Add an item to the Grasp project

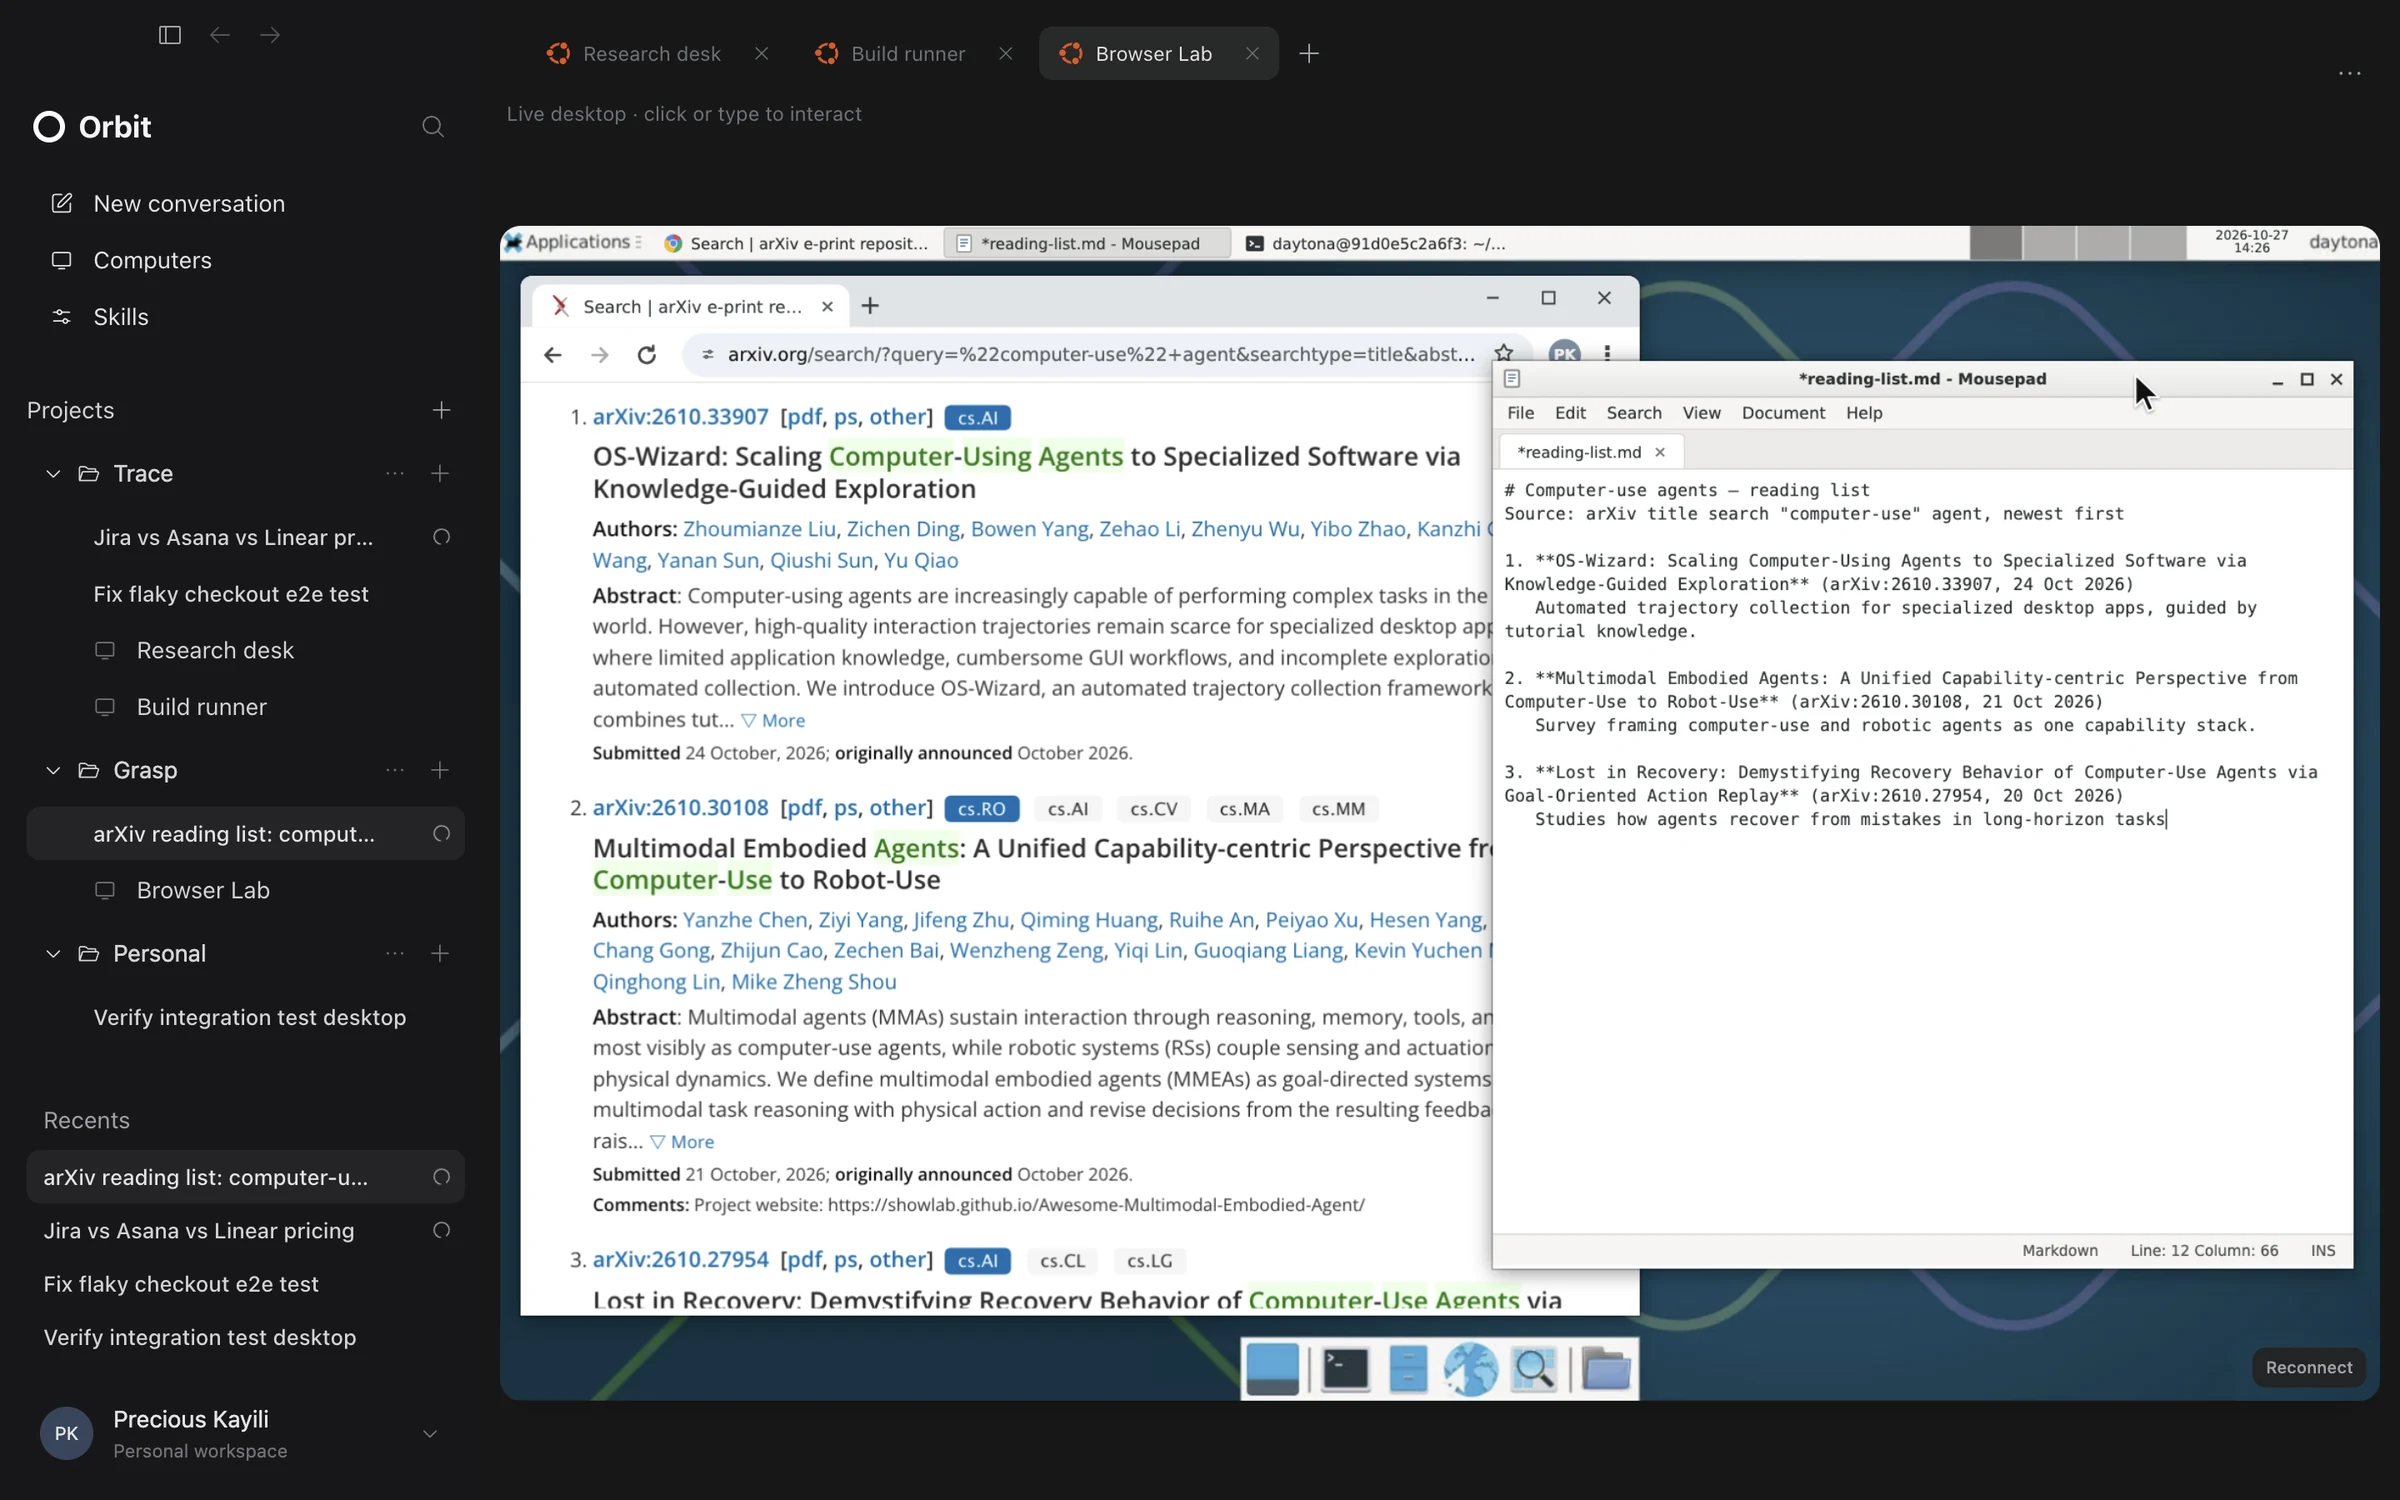tap(440, 771)
